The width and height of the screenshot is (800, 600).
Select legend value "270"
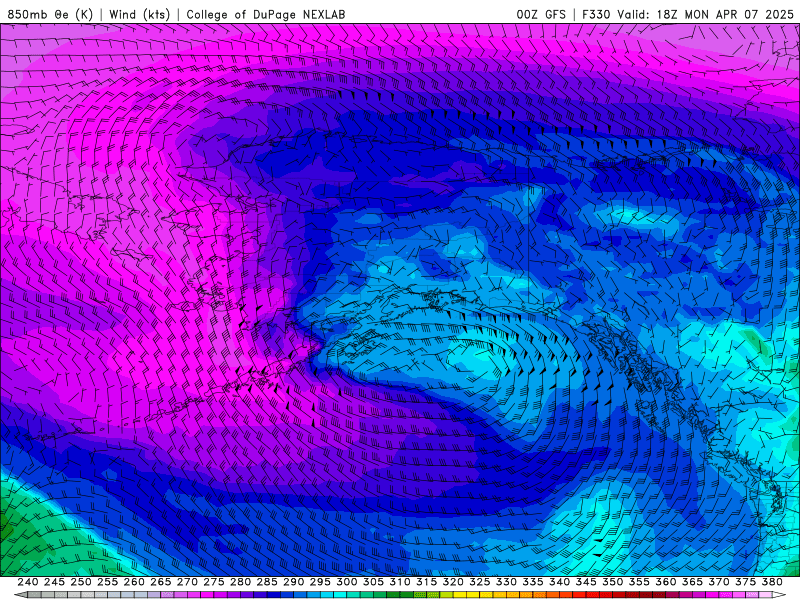(x=187, y=582)
